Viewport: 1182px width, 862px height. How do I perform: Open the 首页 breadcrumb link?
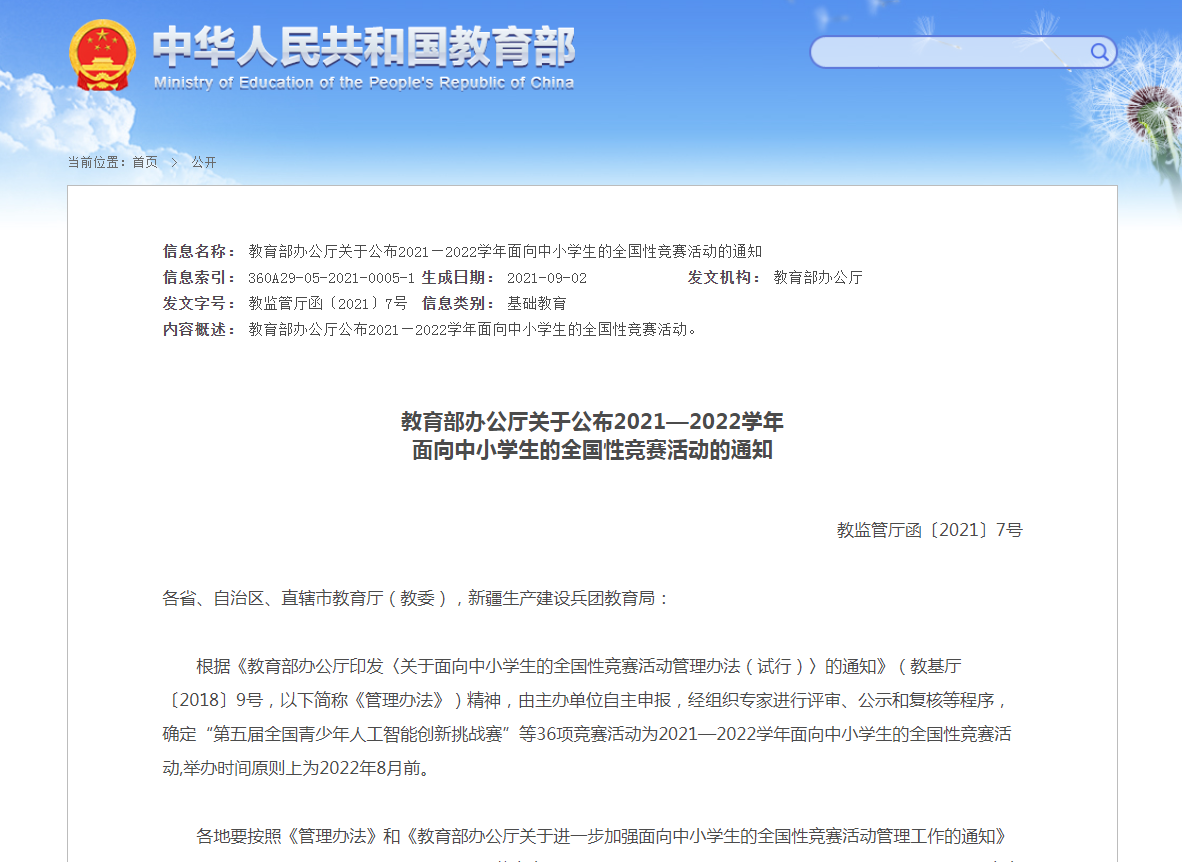[x=145, y=162]
